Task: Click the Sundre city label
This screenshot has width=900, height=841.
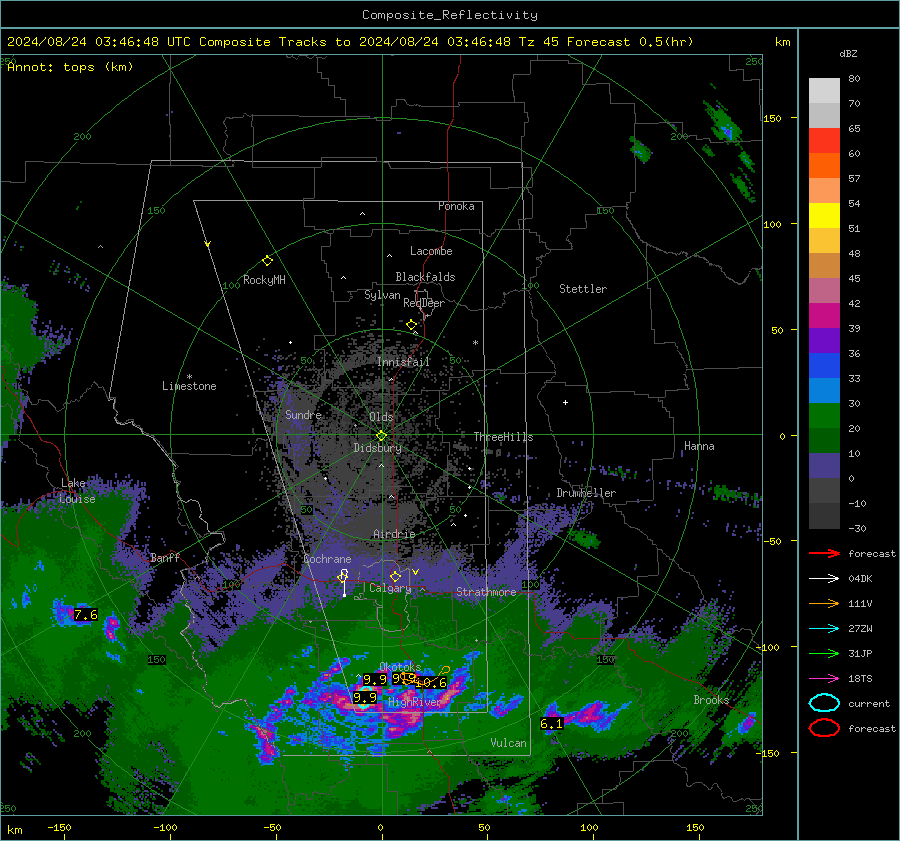Action: click(x=303, y=414)
